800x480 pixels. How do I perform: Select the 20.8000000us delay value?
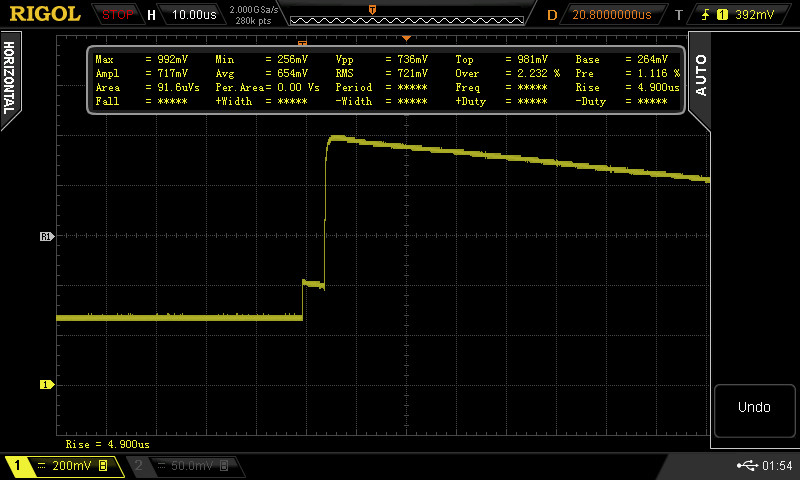[611, 15]
